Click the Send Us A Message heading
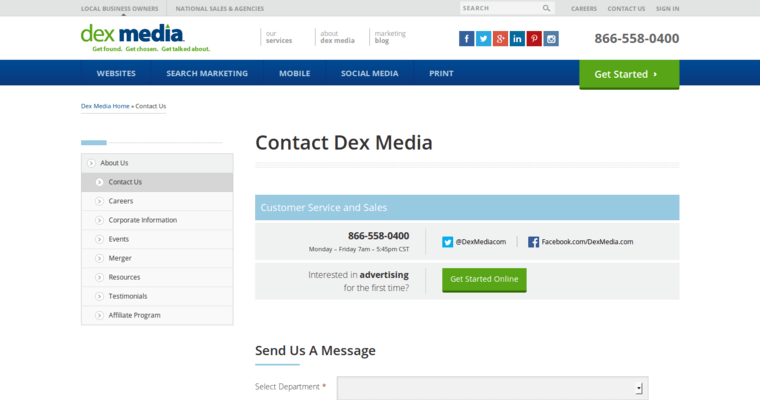This screenshot has height=400, width=760. pyautogui.click(x=315, y=351)
